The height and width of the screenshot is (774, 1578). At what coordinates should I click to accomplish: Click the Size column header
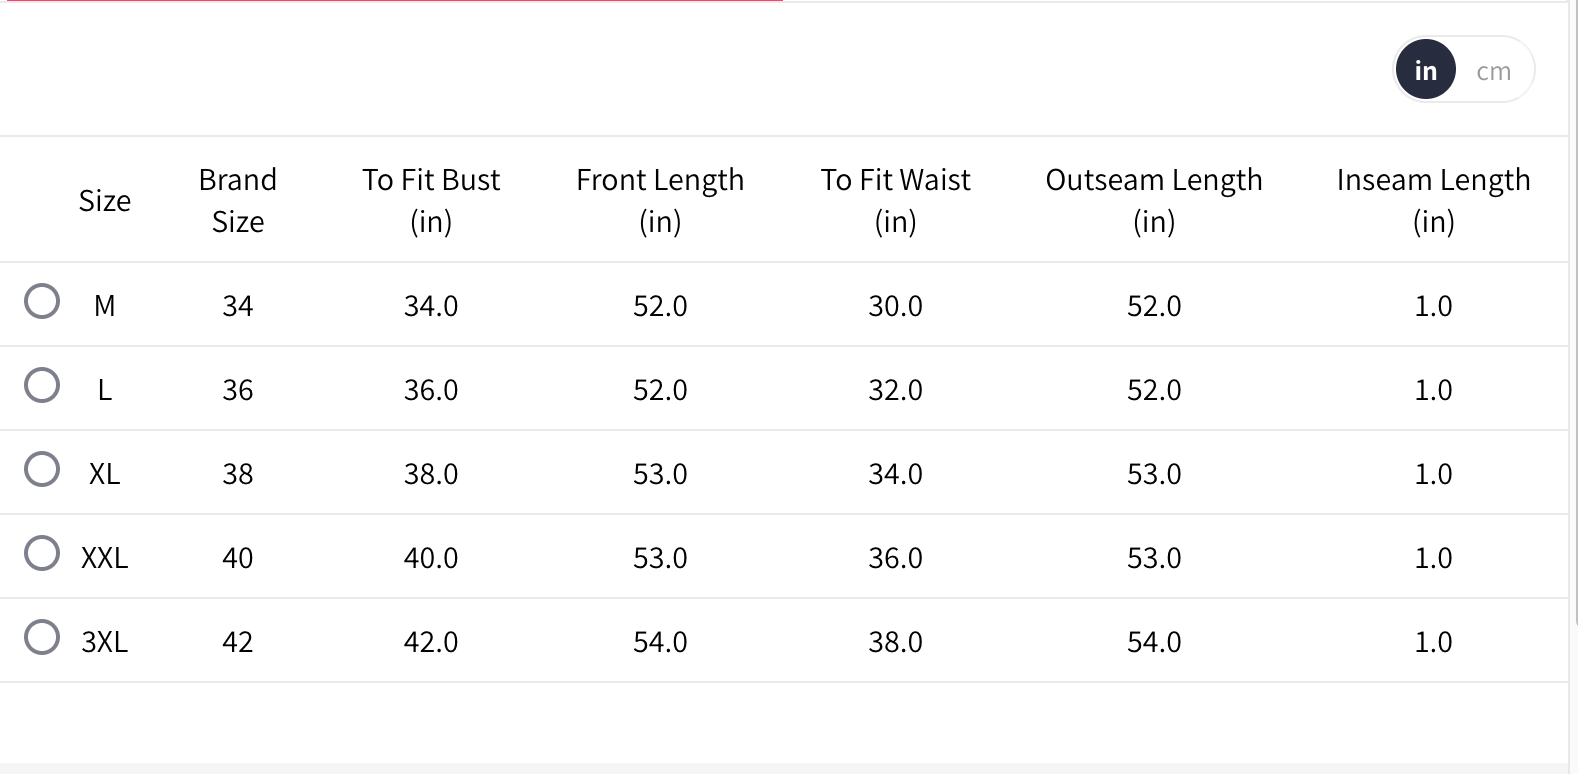coord(105,201)
